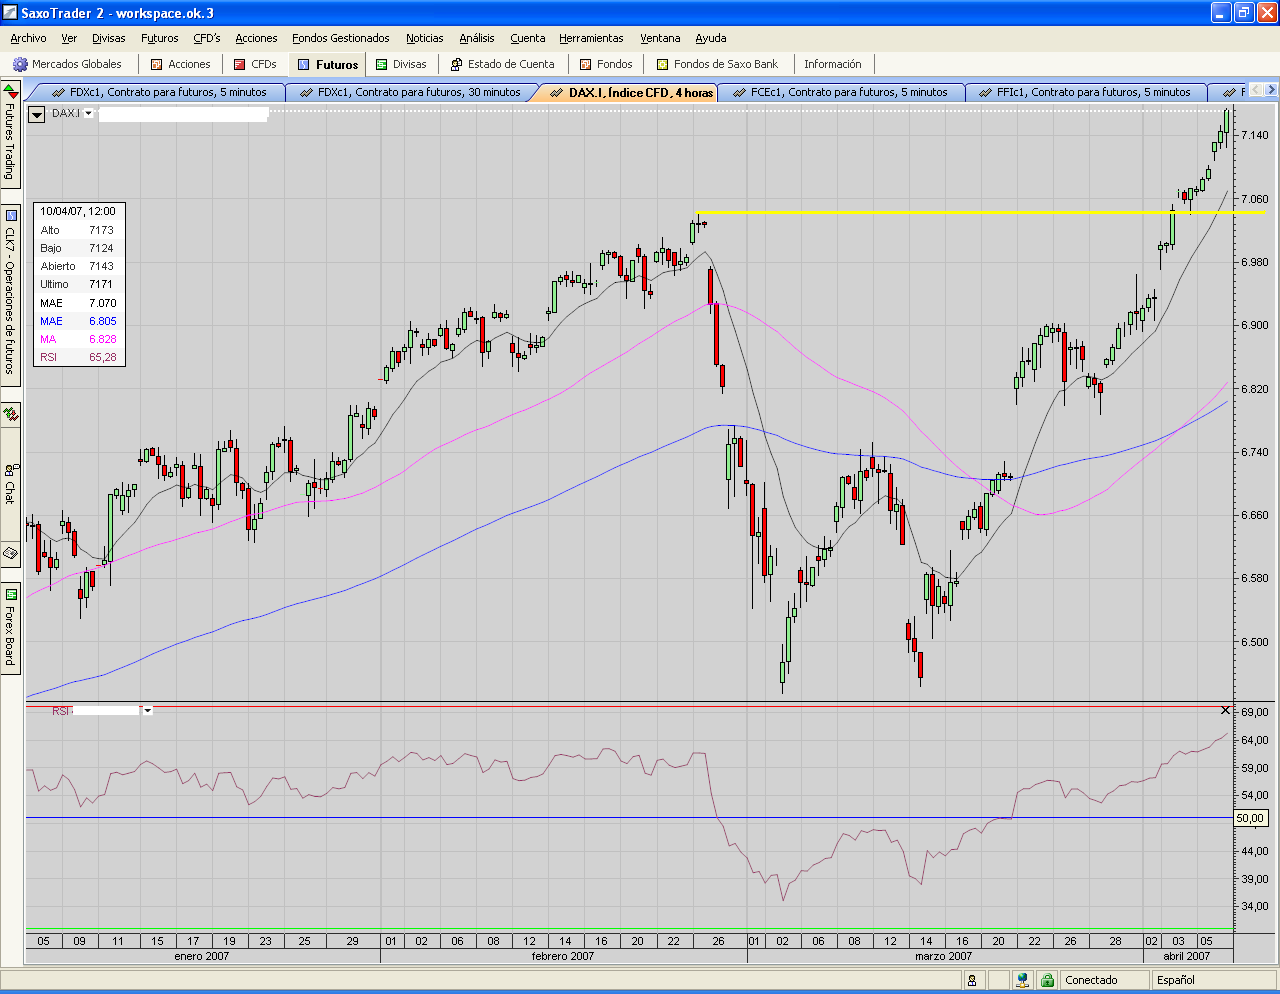
Task: Open the chart options dropdown button
Action: [36, 114]
